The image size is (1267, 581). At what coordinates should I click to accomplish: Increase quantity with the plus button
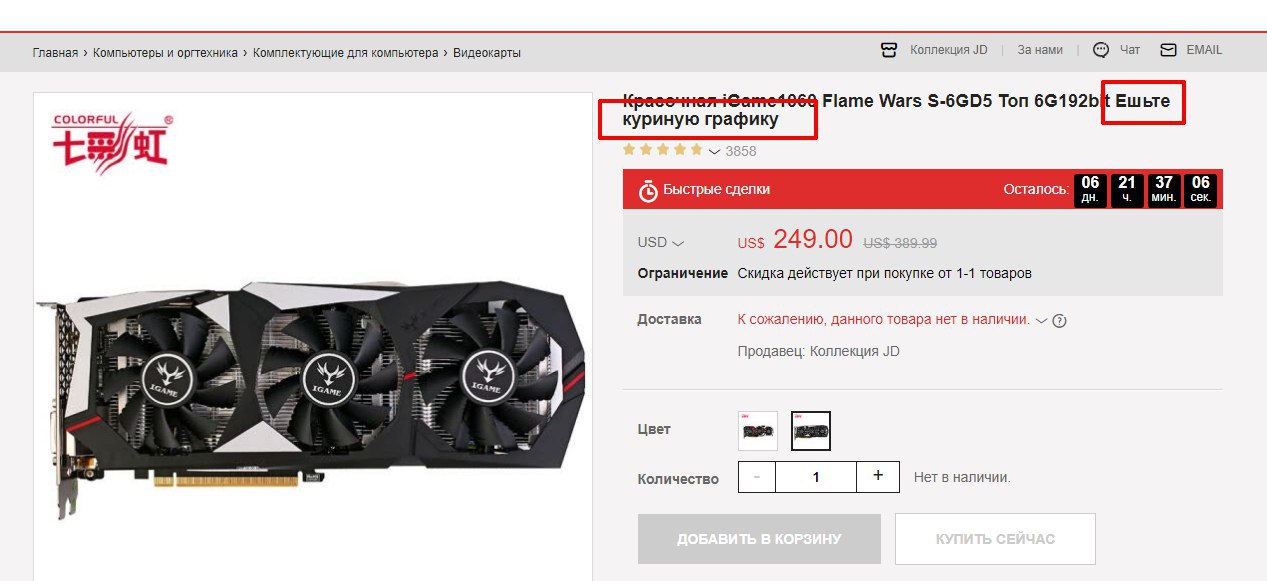878,476
